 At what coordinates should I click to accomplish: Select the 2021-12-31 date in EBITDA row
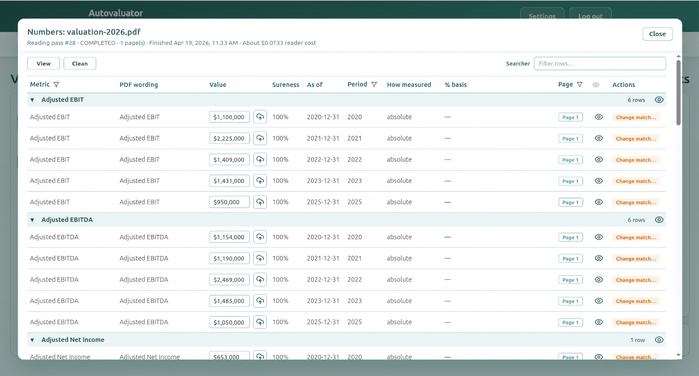tap(323, 258)
